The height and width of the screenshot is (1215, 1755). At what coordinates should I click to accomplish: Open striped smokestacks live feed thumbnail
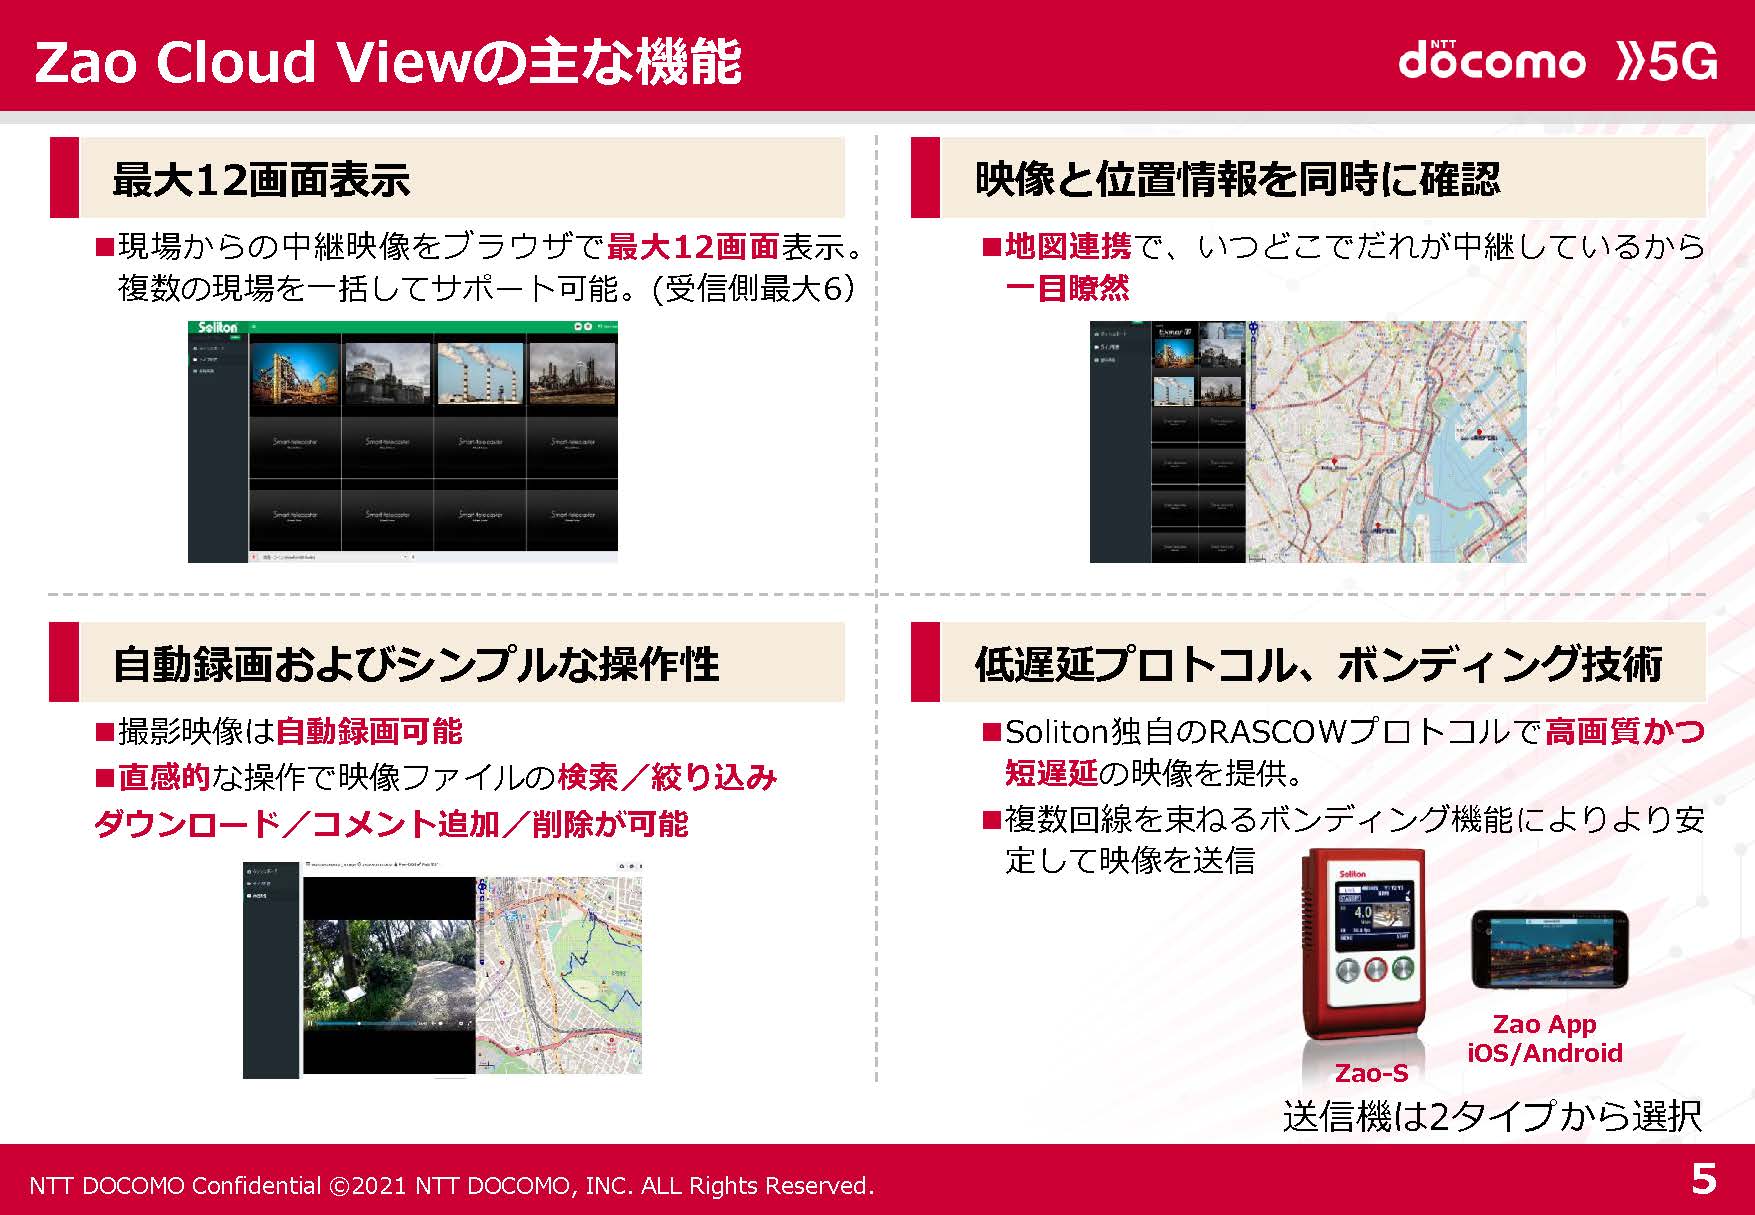click(480, 373)
